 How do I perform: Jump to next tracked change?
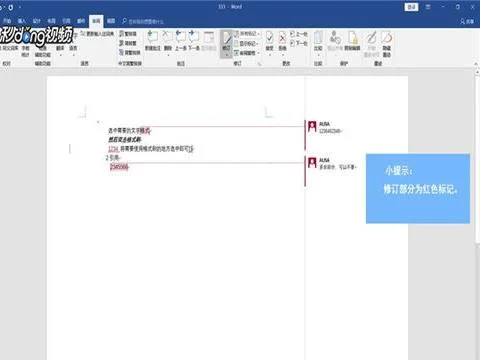(x=298, y=43)
